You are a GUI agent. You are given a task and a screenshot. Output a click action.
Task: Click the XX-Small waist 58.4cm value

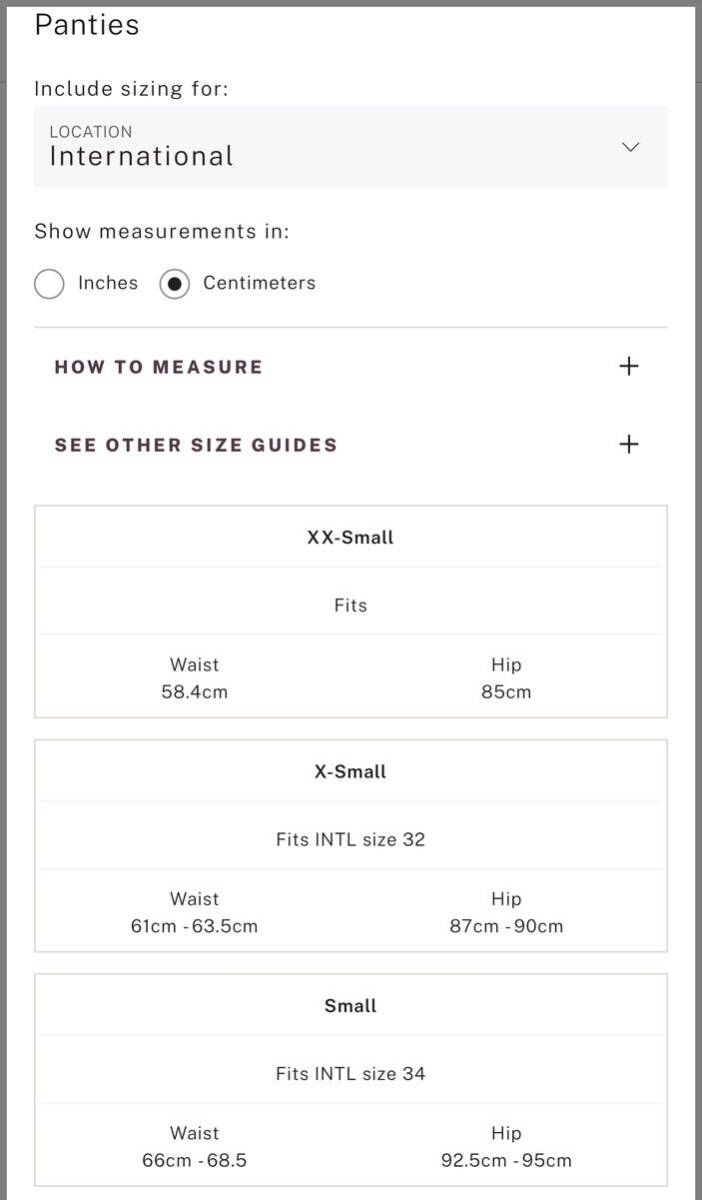coord(194,692)
